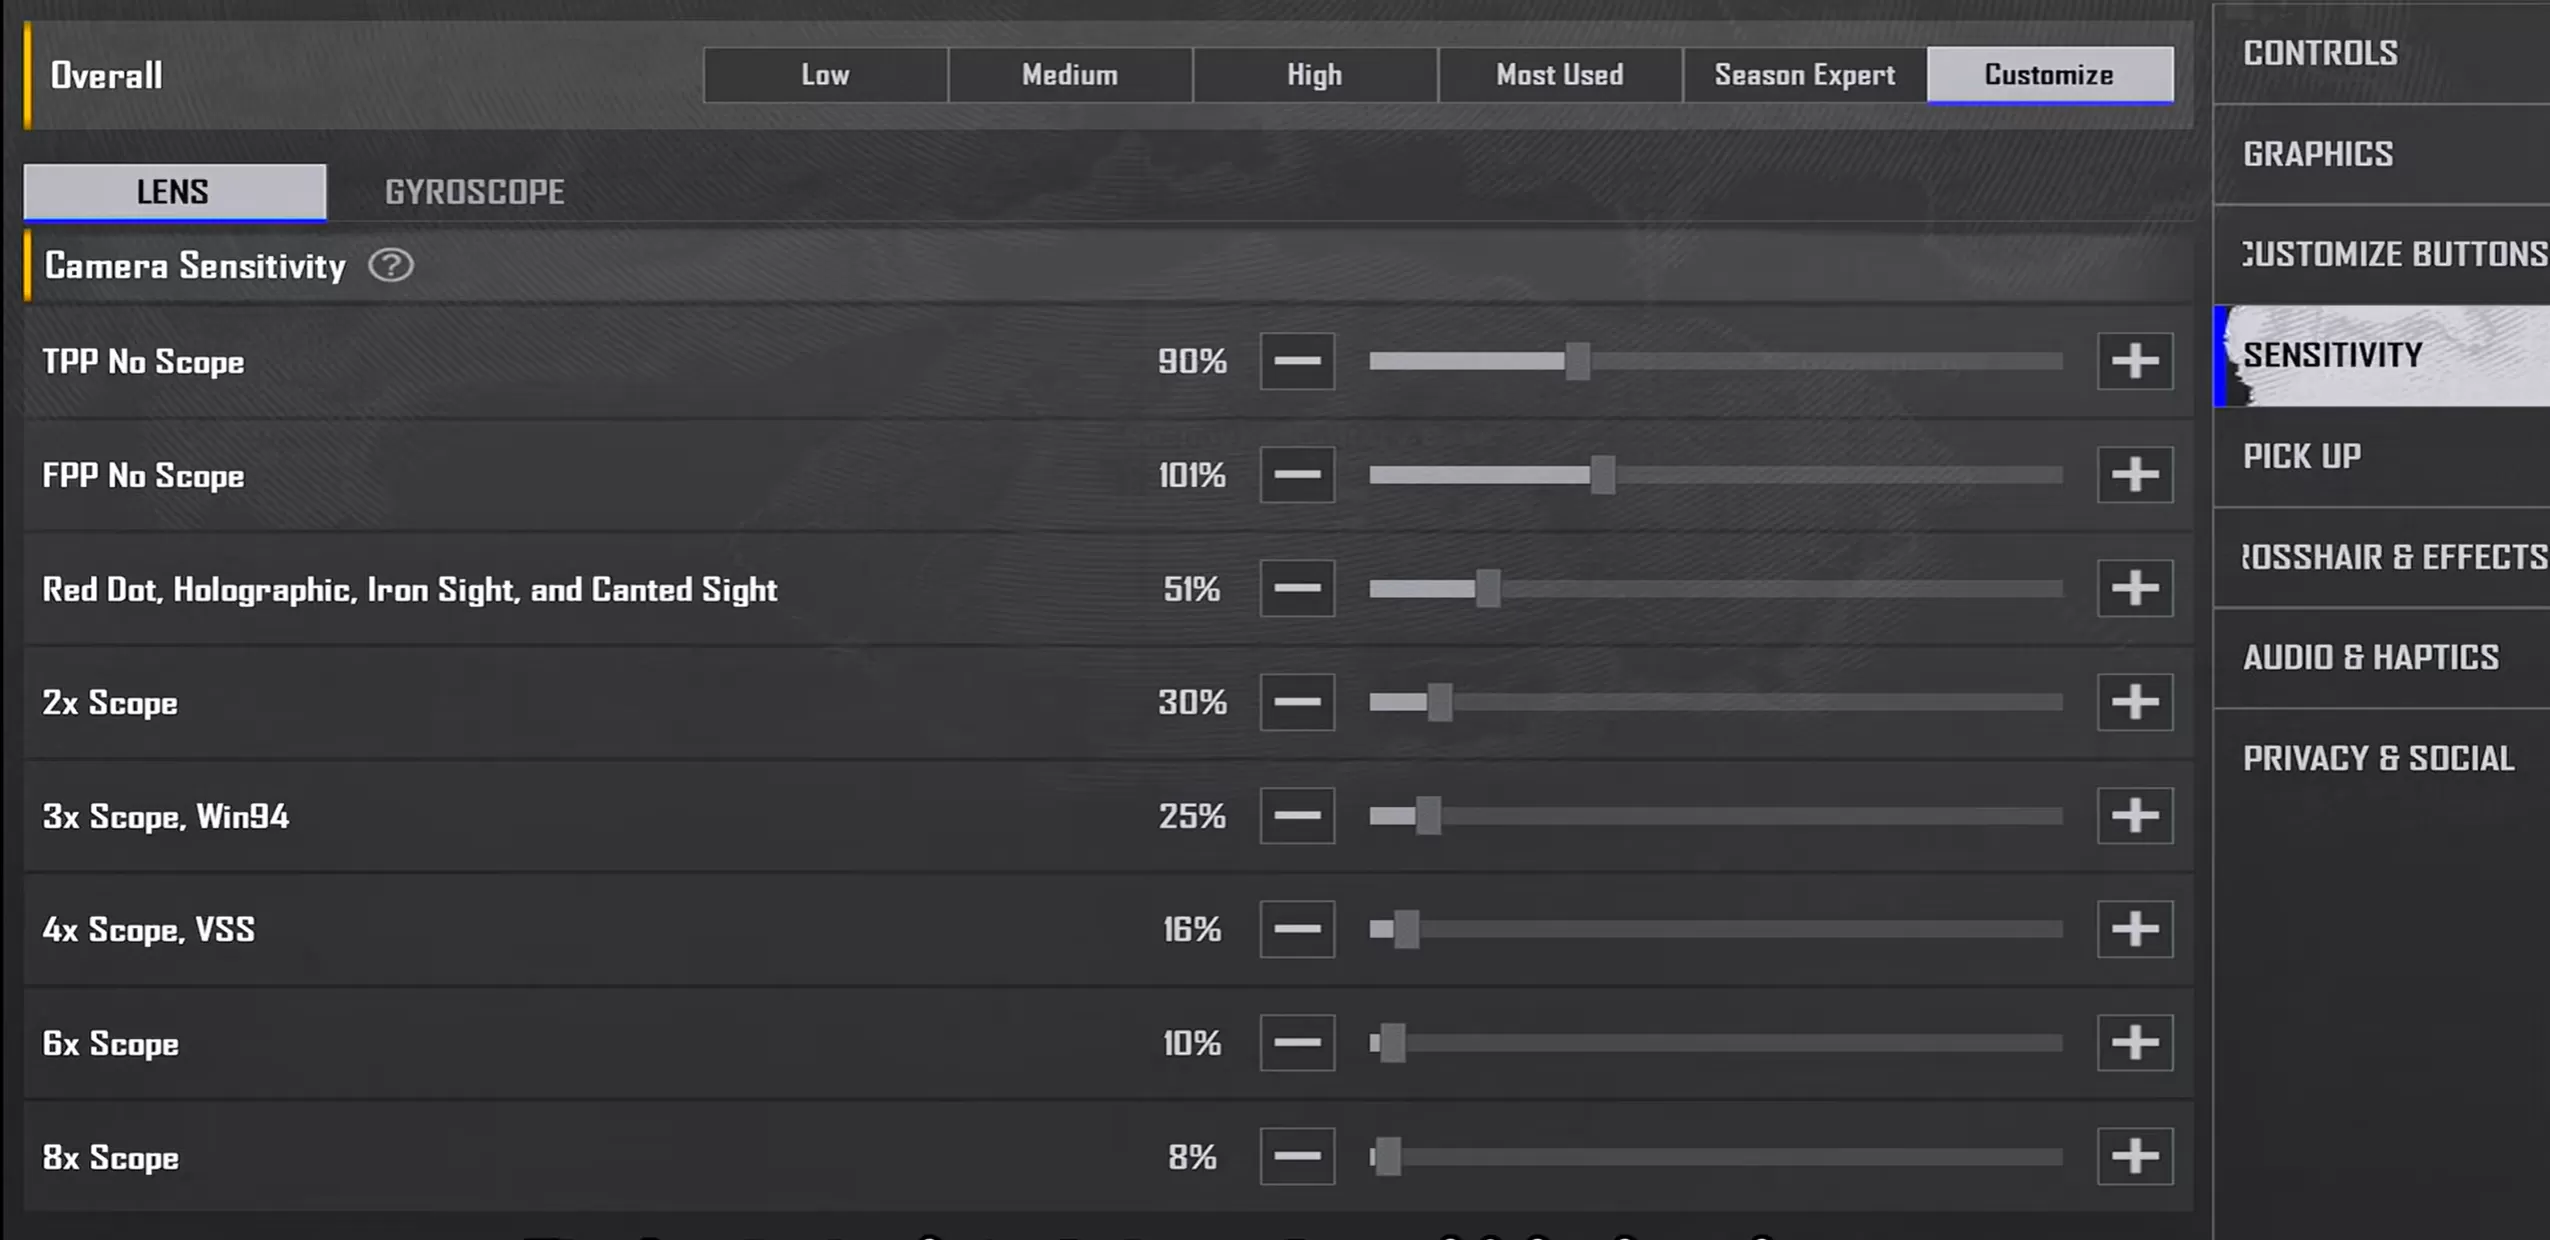Raise 6x Scope using plus icon

tap(2135, 1043)
